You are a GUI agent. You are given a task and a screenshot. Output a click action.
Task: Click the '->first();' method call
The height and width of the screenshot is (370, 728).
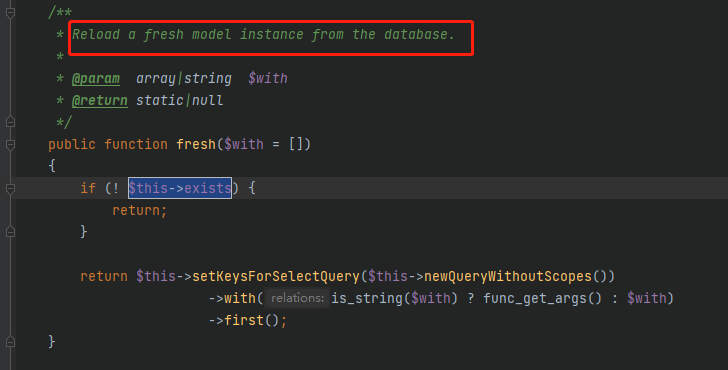coord(248,320)
